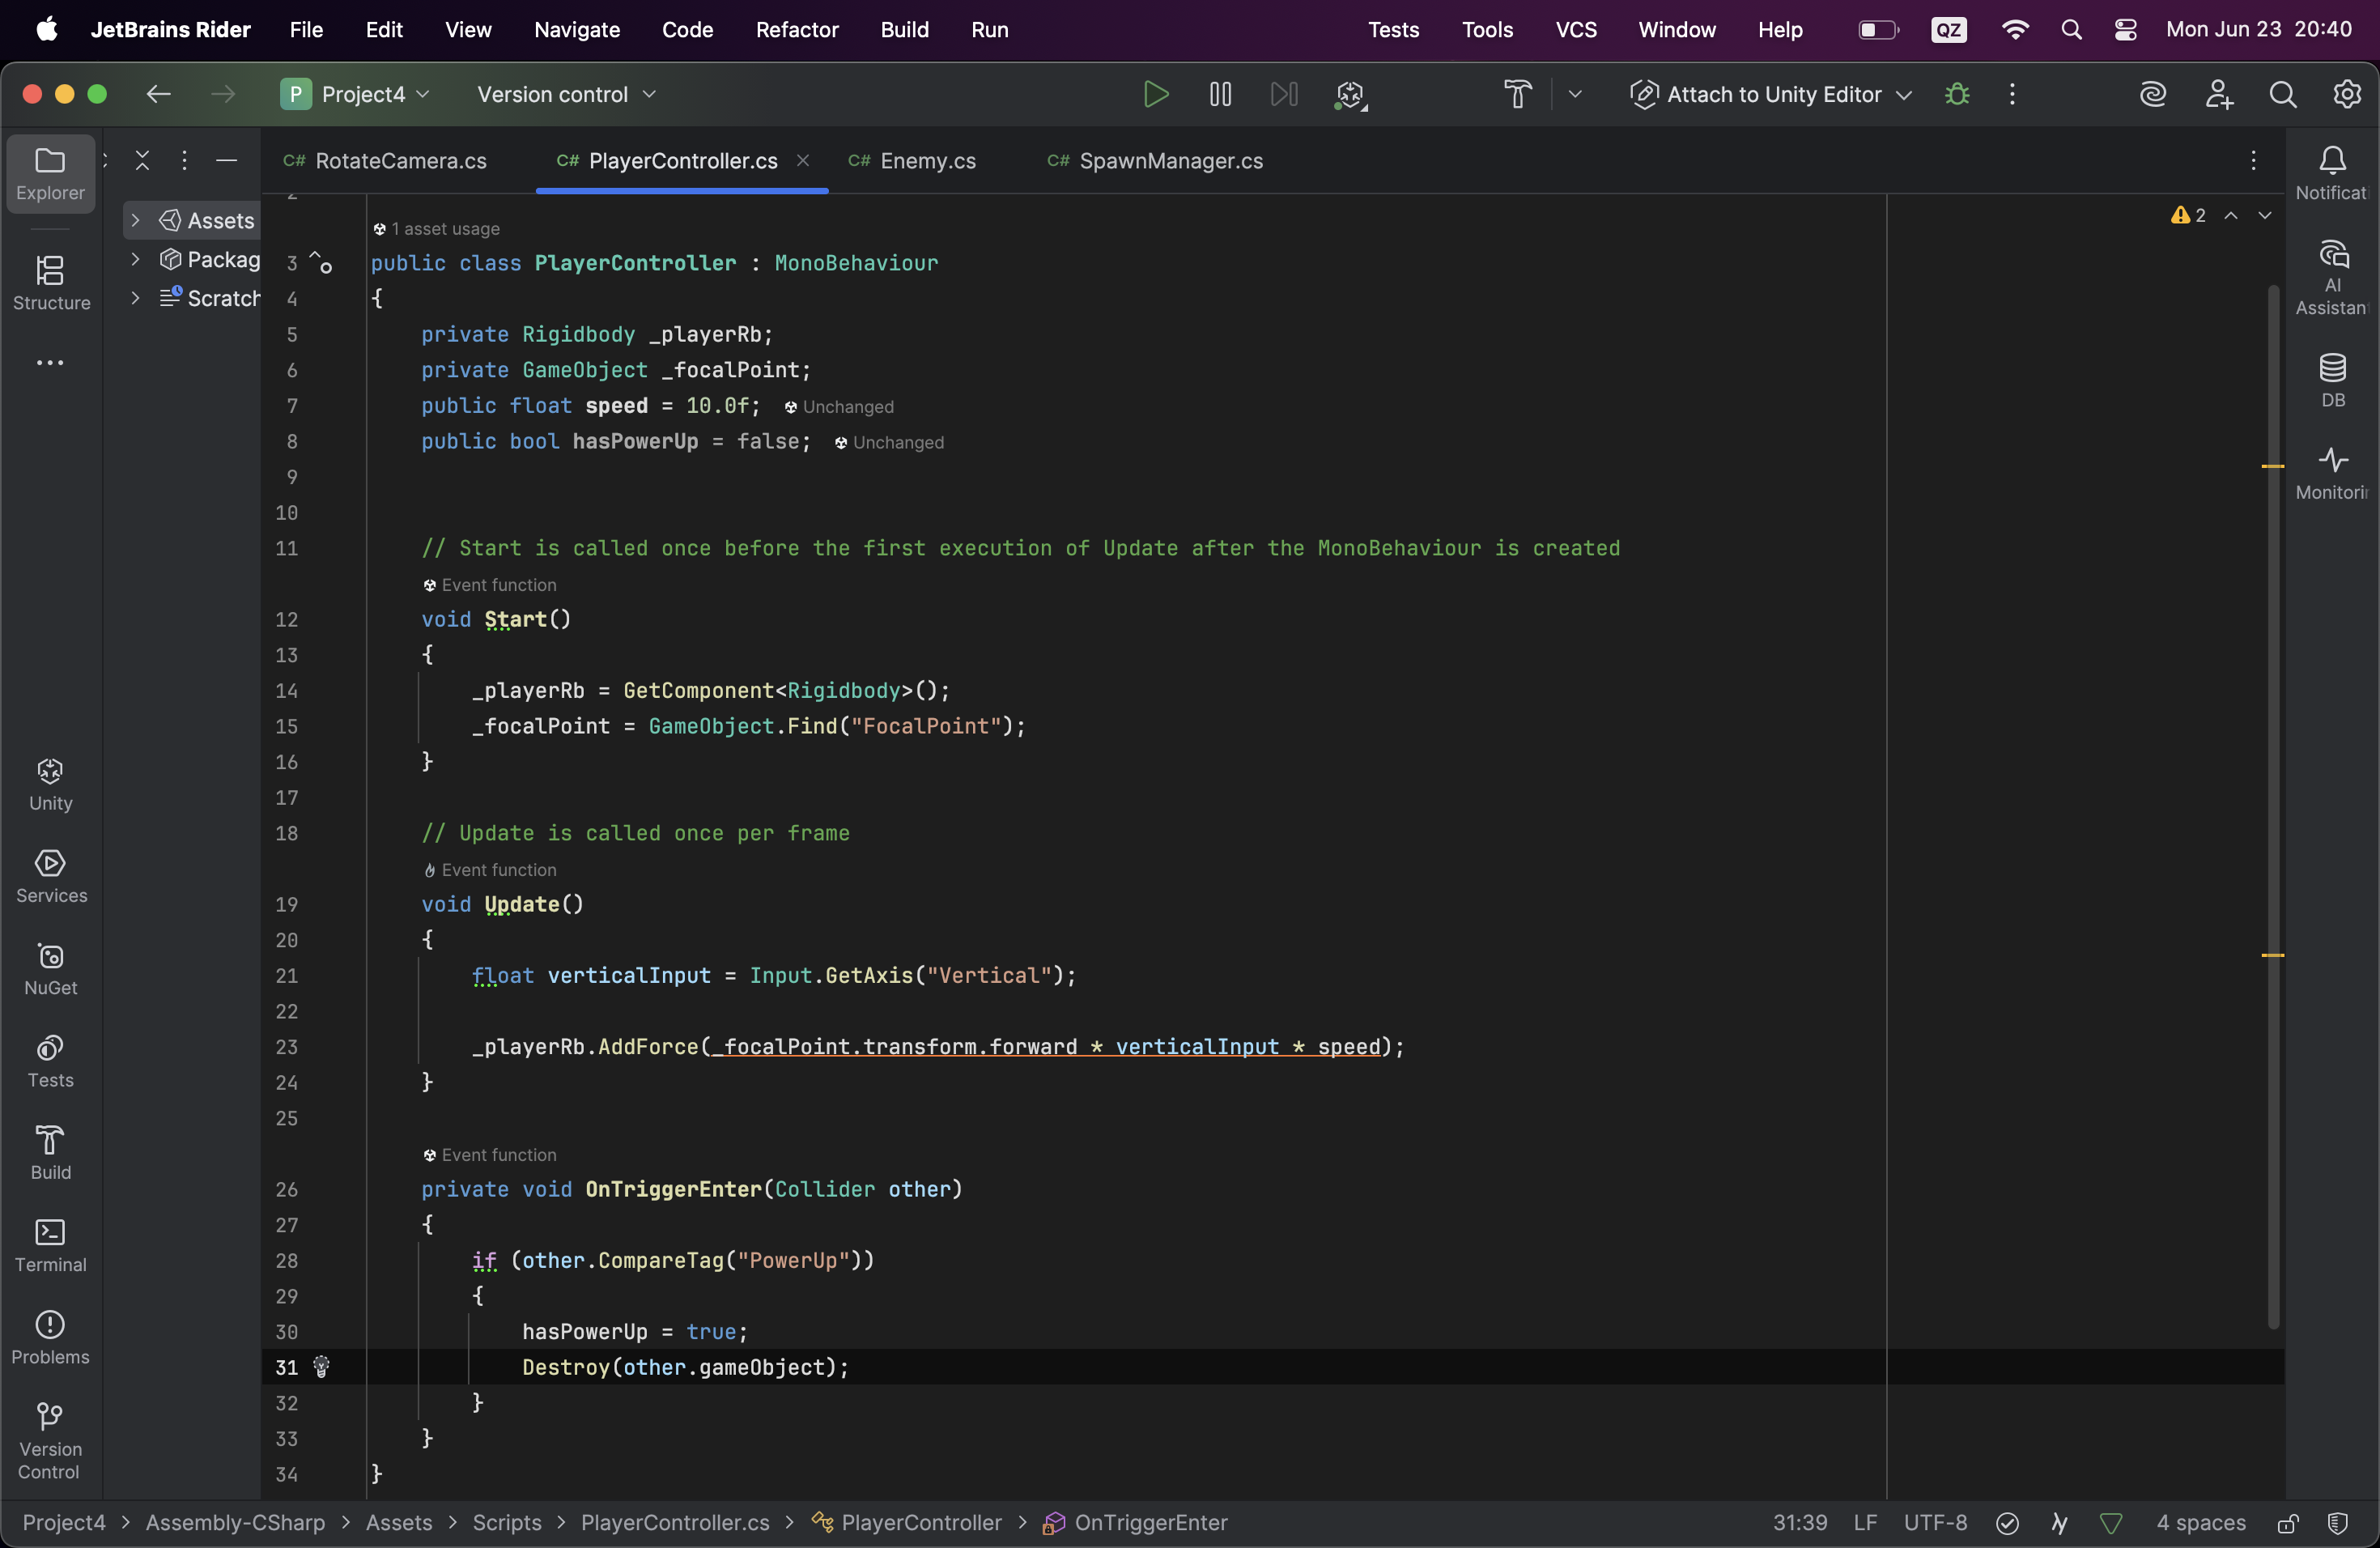
Task: Click the Unity play button in toolbar
Action: 1156,94
